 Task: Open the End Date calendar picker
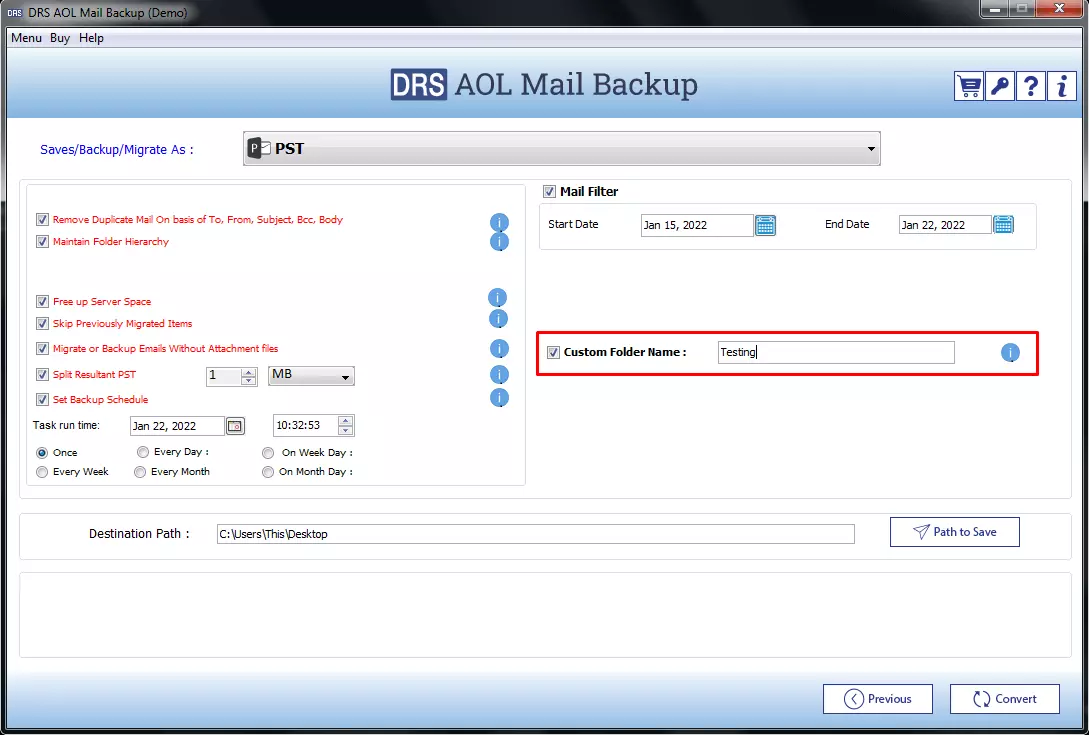[x=1004, y=224]
